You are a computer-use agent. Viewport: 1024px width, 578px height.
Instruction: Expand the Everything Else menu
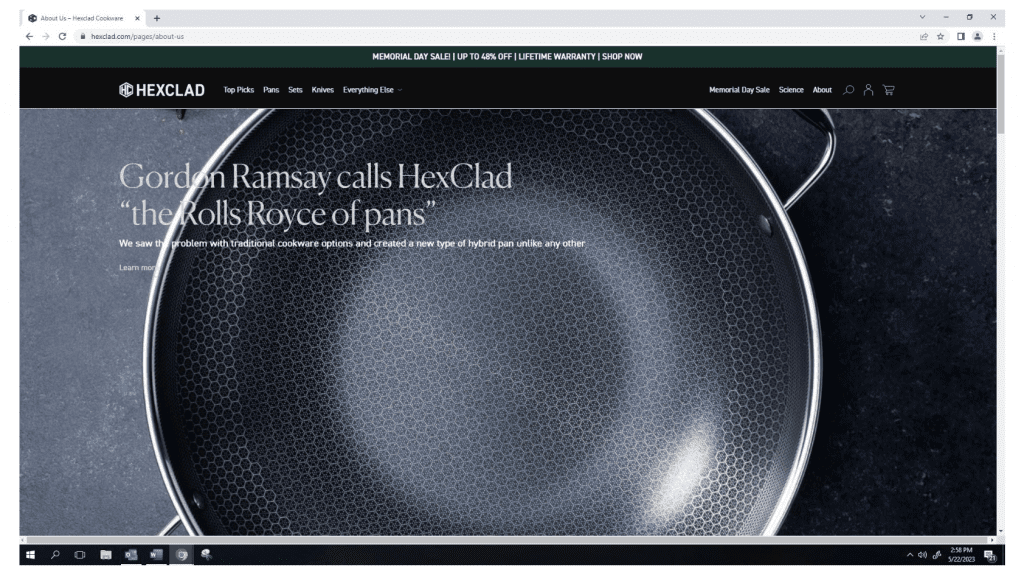pyautogui.click(x=372, y=90)
